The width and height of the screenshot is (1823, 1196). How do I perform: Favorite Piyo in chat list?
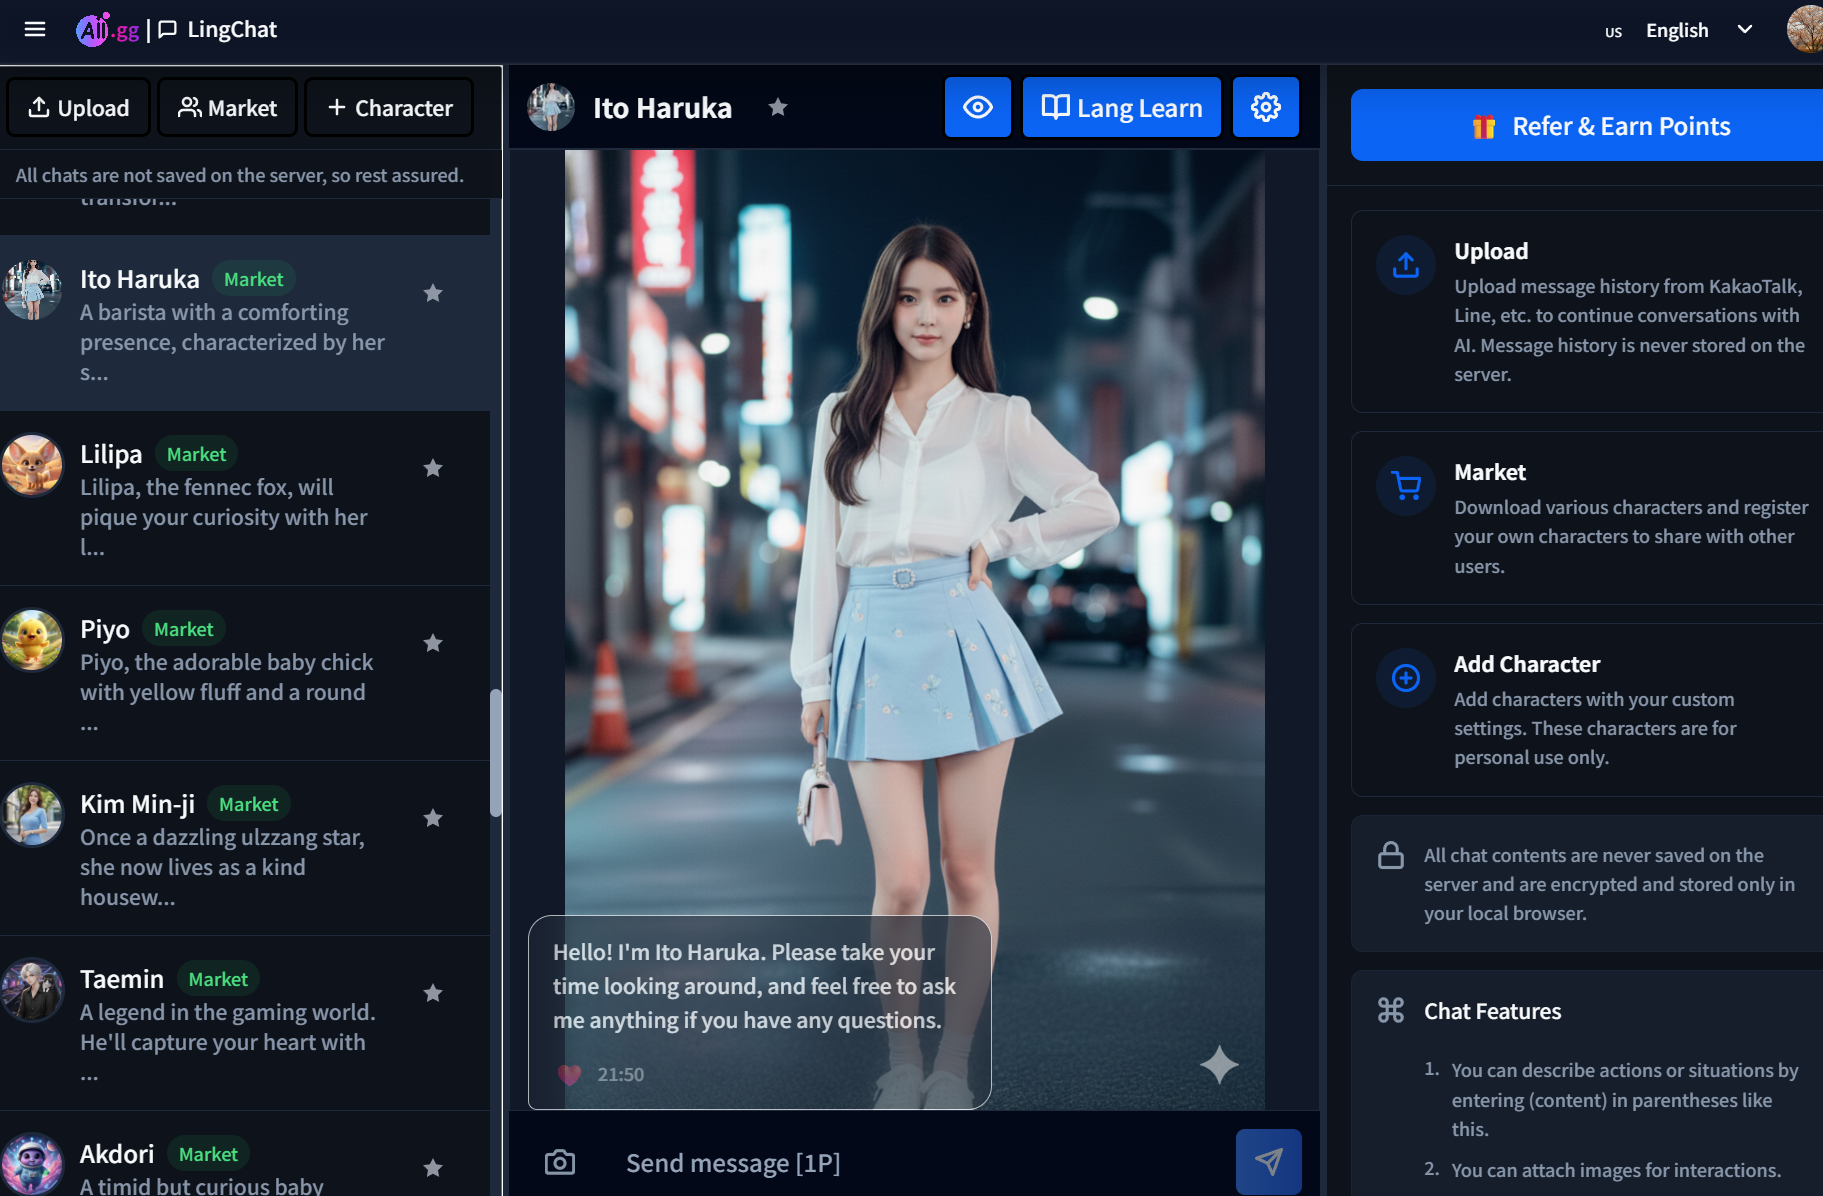[x=433, y=643]
